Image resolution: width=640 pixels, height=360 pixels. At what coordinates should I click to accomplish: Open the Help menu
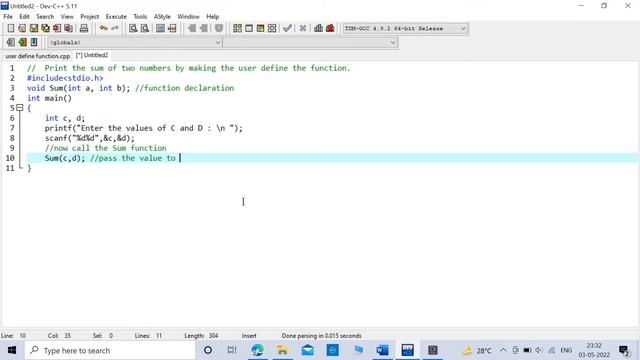(x=212, y=17)
